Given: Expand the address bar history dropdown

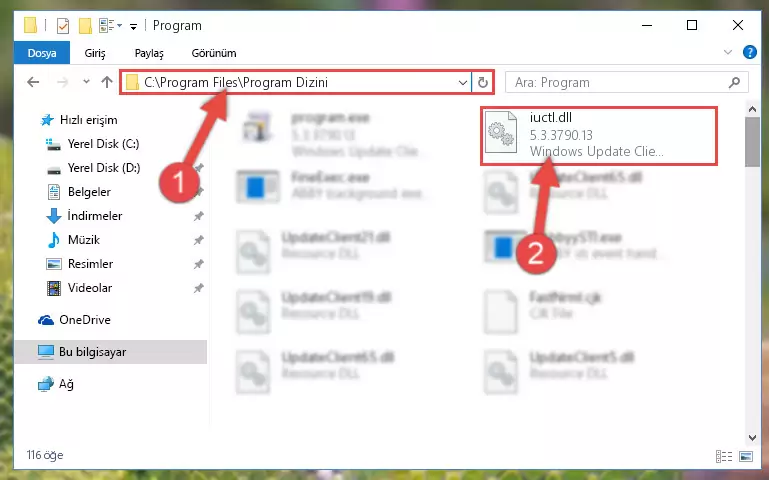Looking at the screenshot, I should 462,82.
